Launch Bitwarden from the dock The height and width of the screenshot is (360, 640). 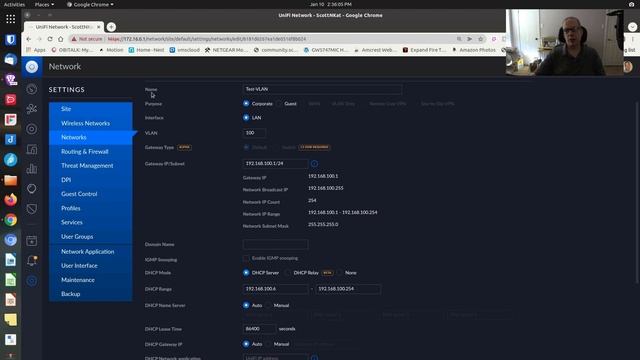(x=11, y=39)
